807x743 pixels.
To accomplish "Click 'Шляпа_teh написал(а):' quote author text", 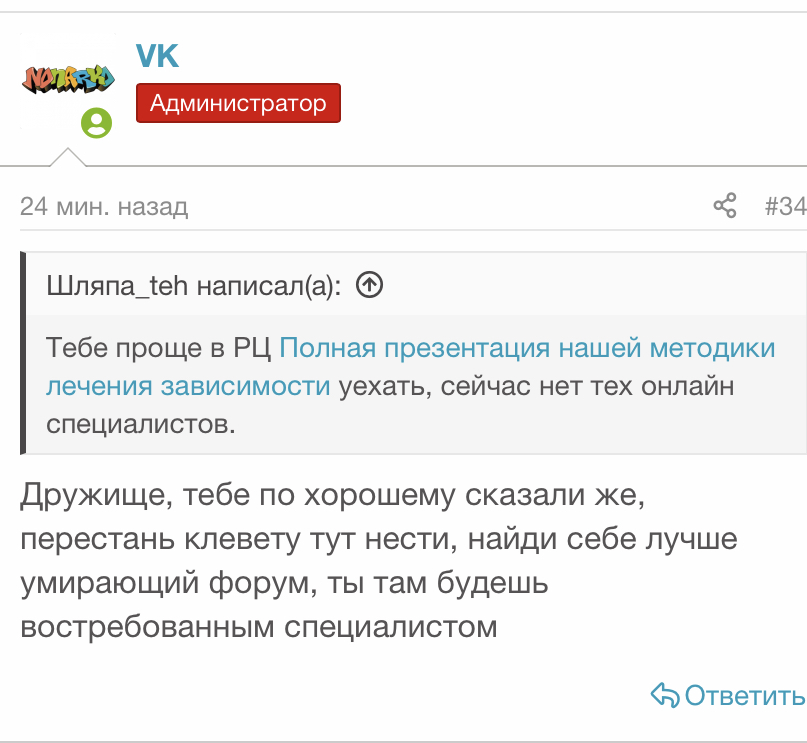I will pyautogui.click(x=194, y=286).
